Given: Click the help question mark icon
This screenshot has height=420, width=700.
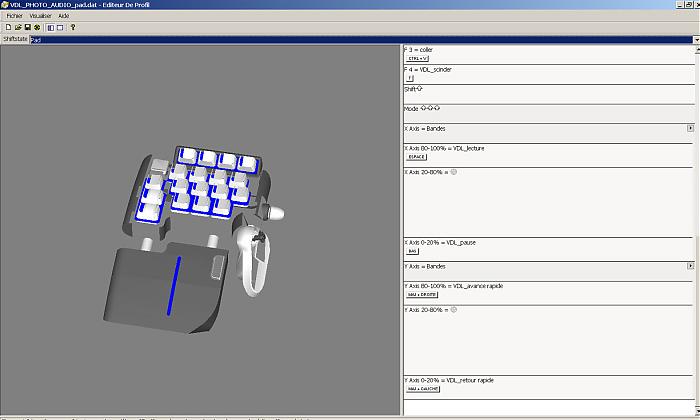Looking at the screenshot, I should [73, 28].
